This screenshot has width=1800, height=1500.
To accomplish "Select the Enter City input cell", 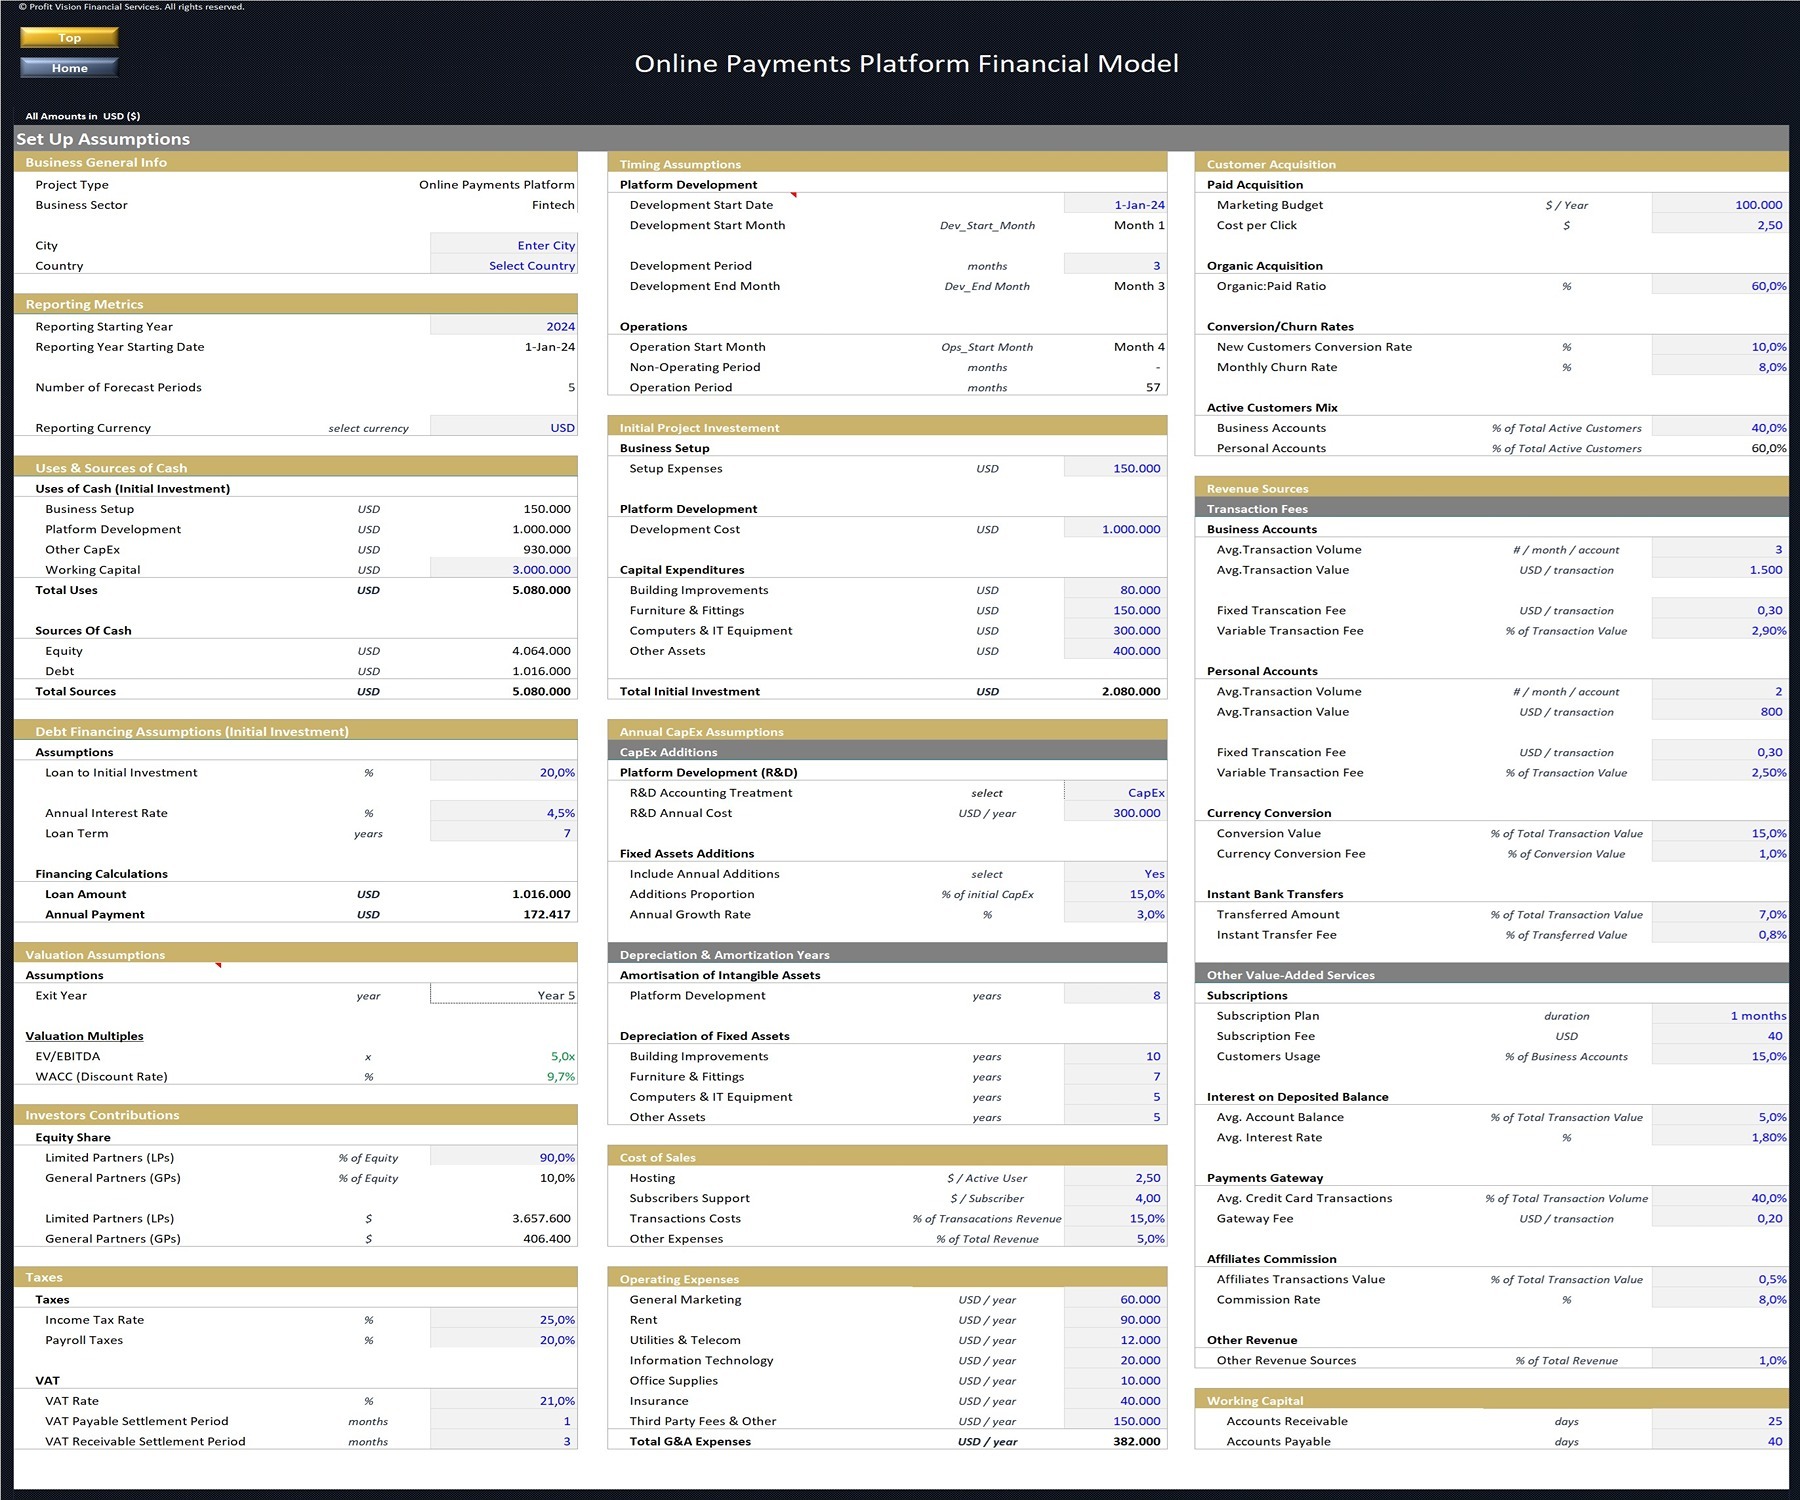I will point(504,245).
